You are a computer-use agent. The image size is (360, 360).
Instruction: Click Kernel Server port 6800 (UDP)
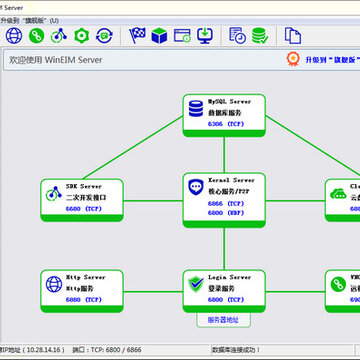tap(226, 213)
